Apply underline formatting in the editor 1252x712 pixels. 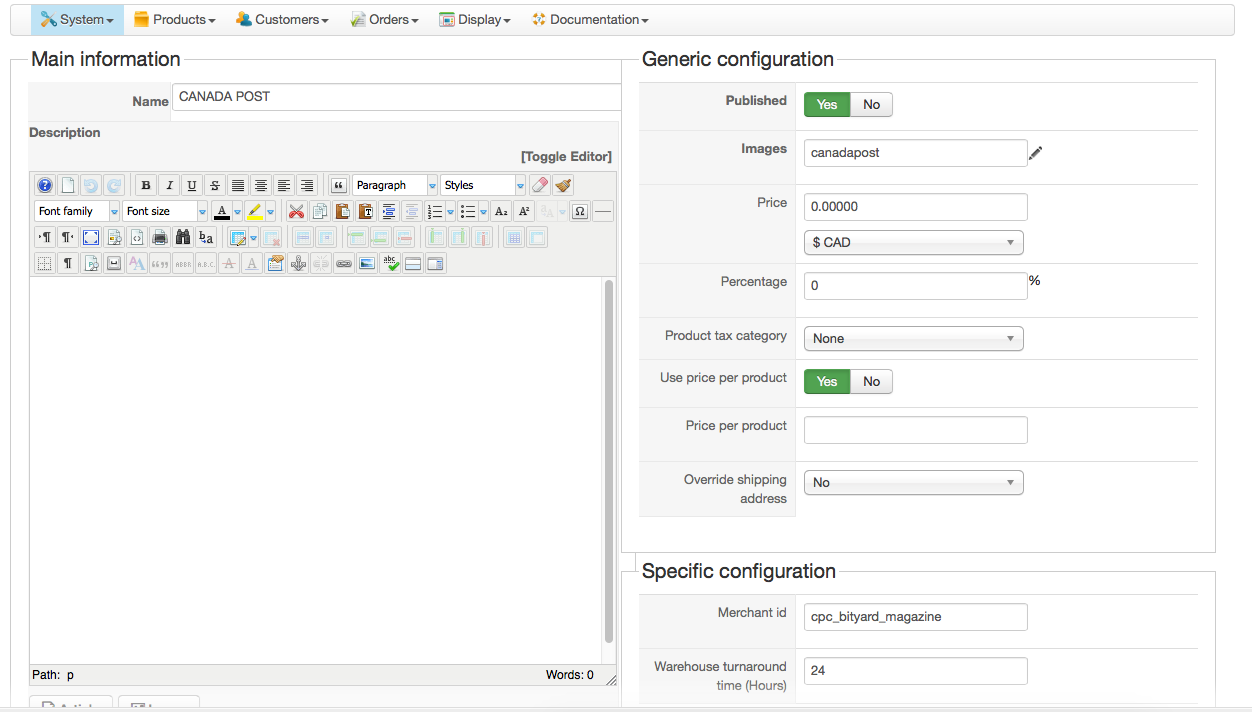pos(192,185)
